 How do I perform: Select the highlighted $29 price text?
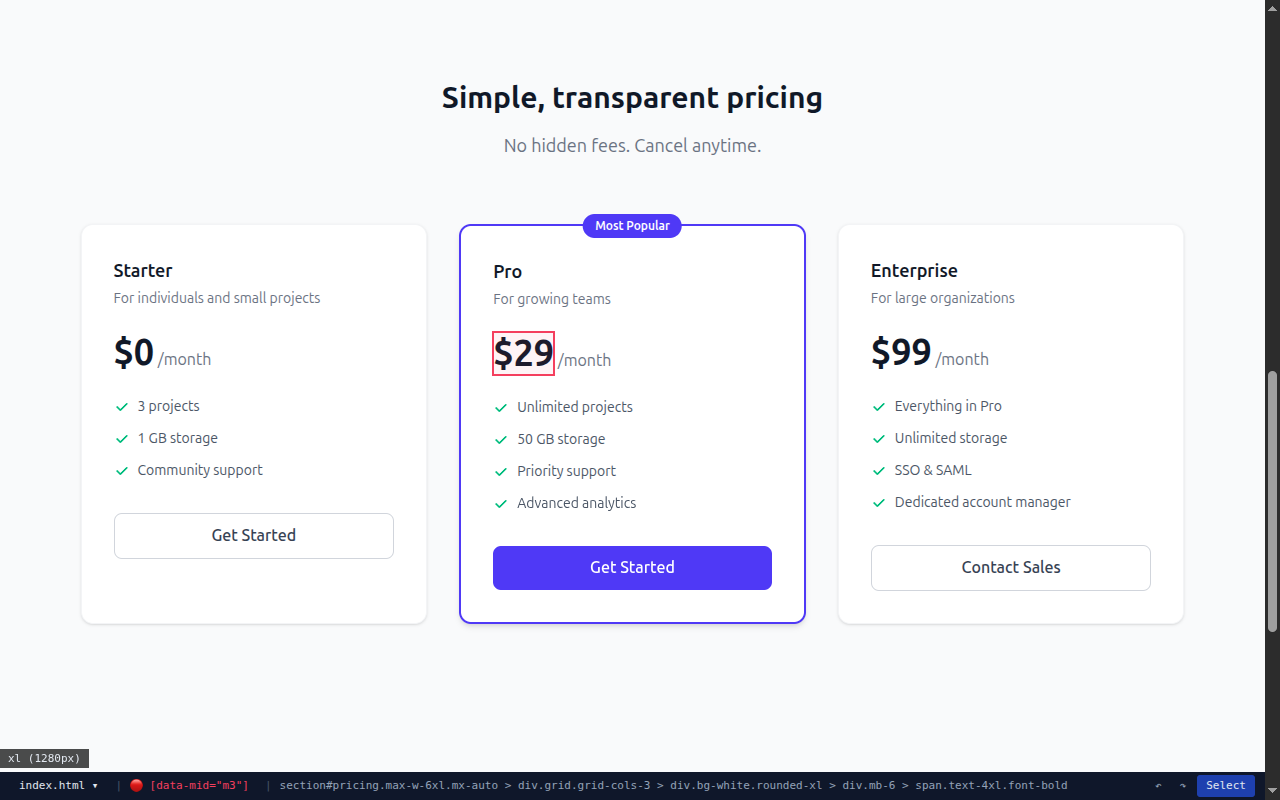click(523, 354)
